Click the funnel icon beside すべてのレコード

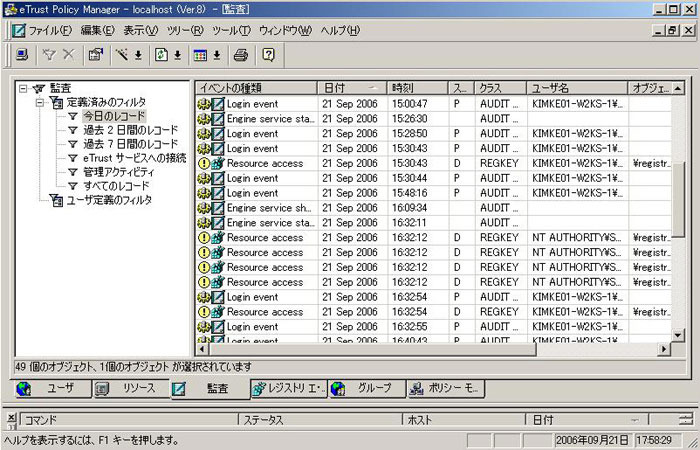click(x=73, y=186)
